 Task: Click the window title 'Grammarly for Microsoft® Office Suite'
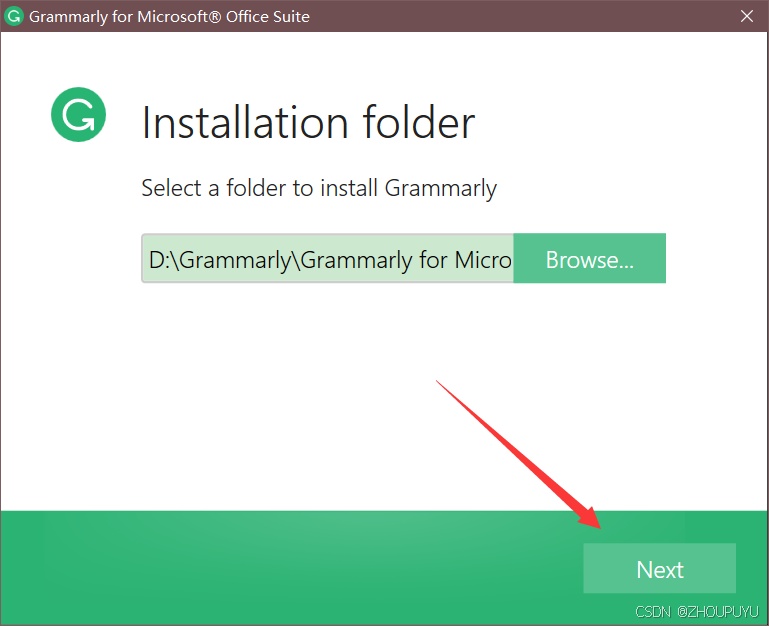click(x=169, y=17)
